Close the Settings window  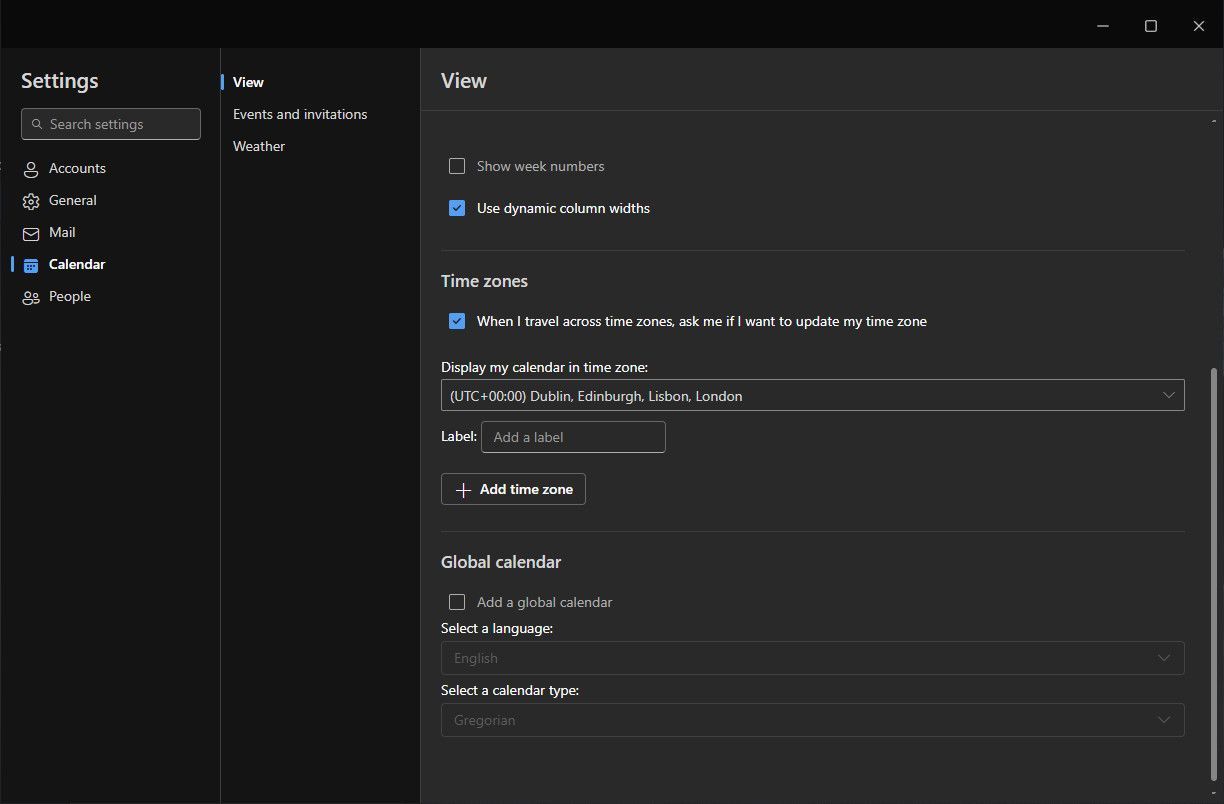1199,26
